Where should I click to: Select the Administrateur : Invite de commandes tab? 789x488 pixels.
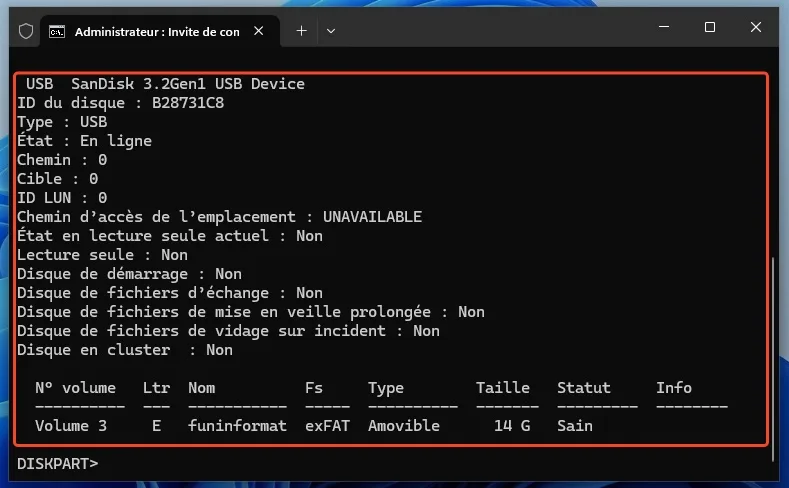point(160,31)
